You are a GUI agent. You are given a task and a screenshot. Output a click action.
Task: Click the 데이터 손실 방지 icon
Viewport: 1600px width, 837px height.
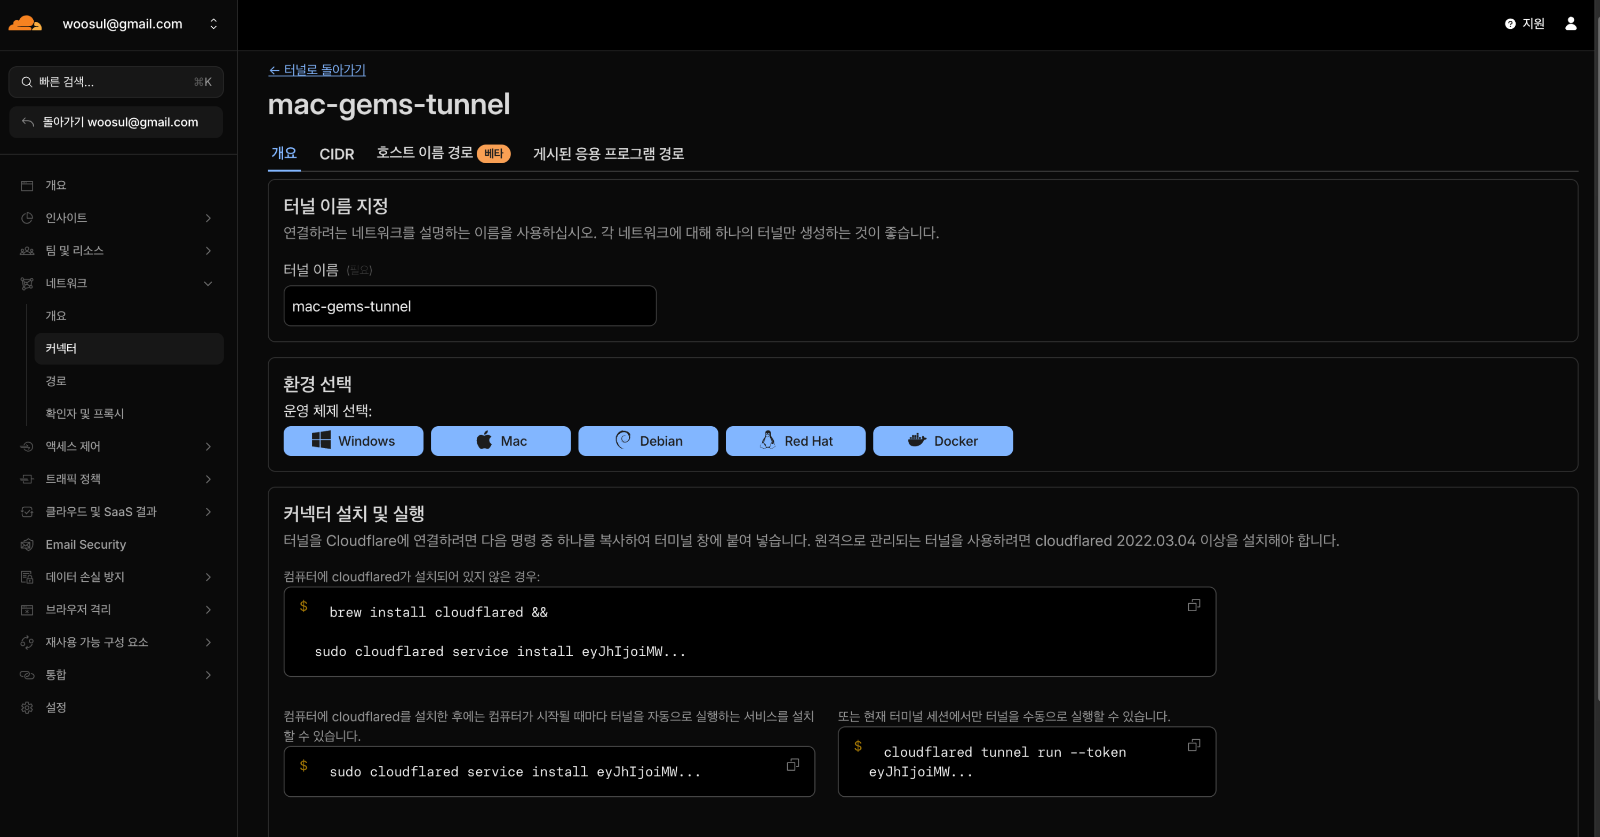point(27,577)
